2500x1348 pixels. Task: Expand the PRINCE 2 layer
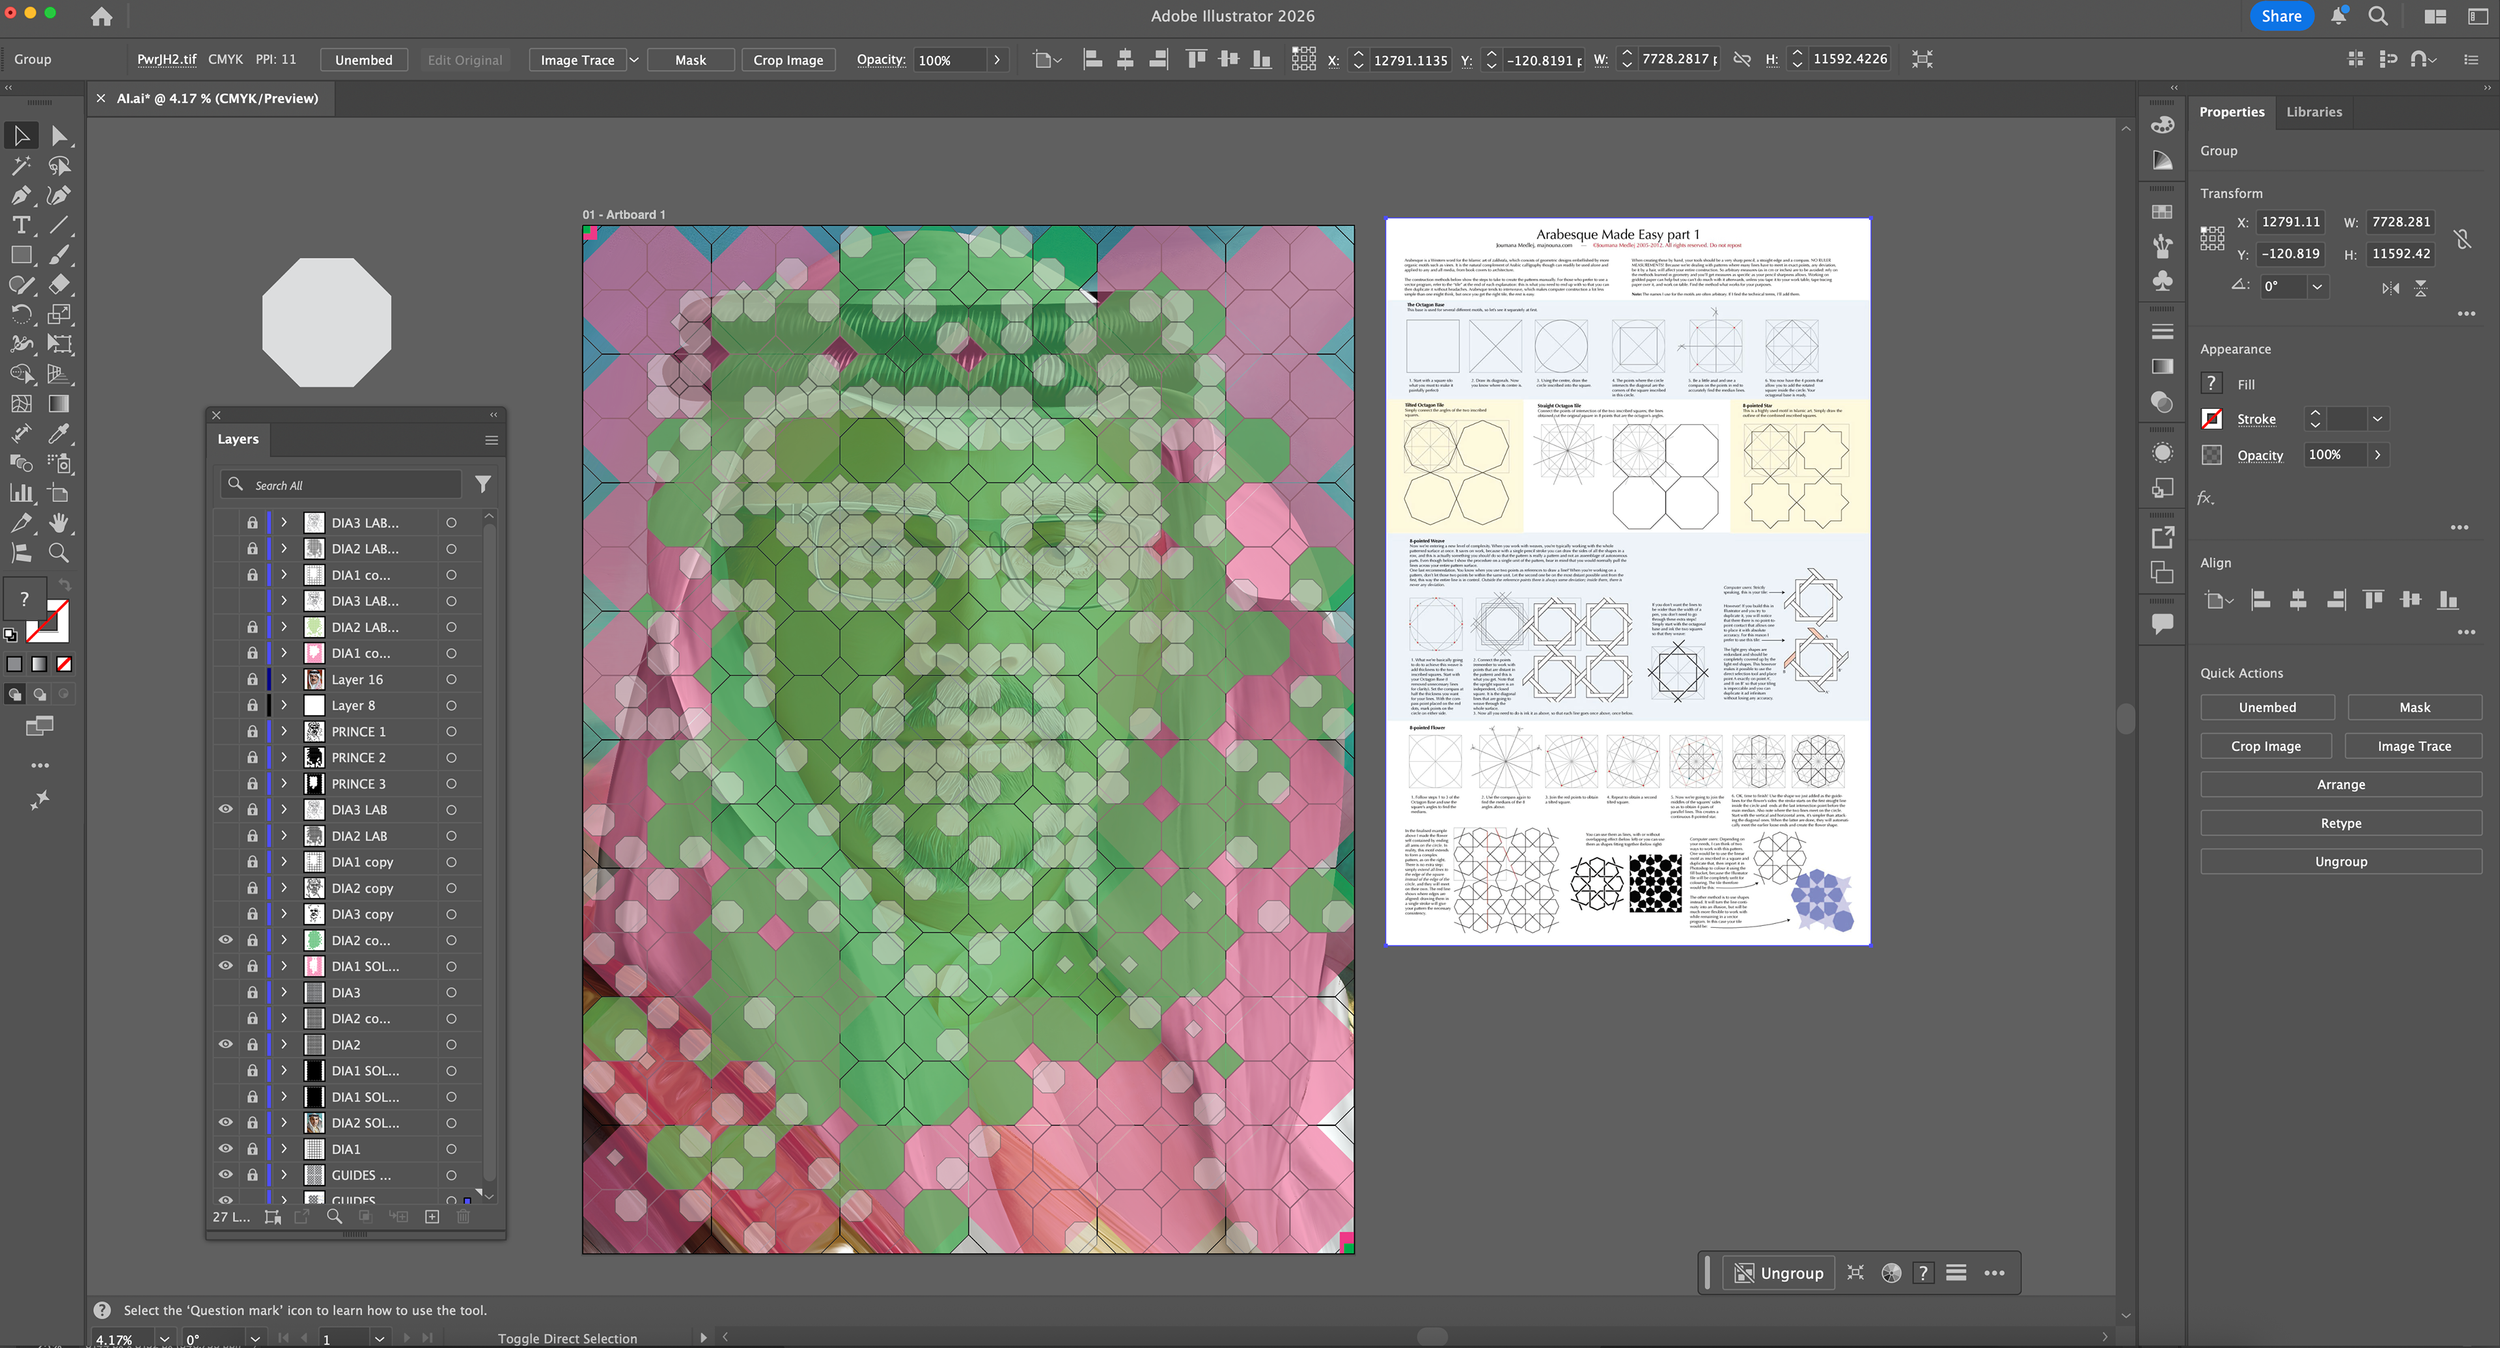[284, 758]
